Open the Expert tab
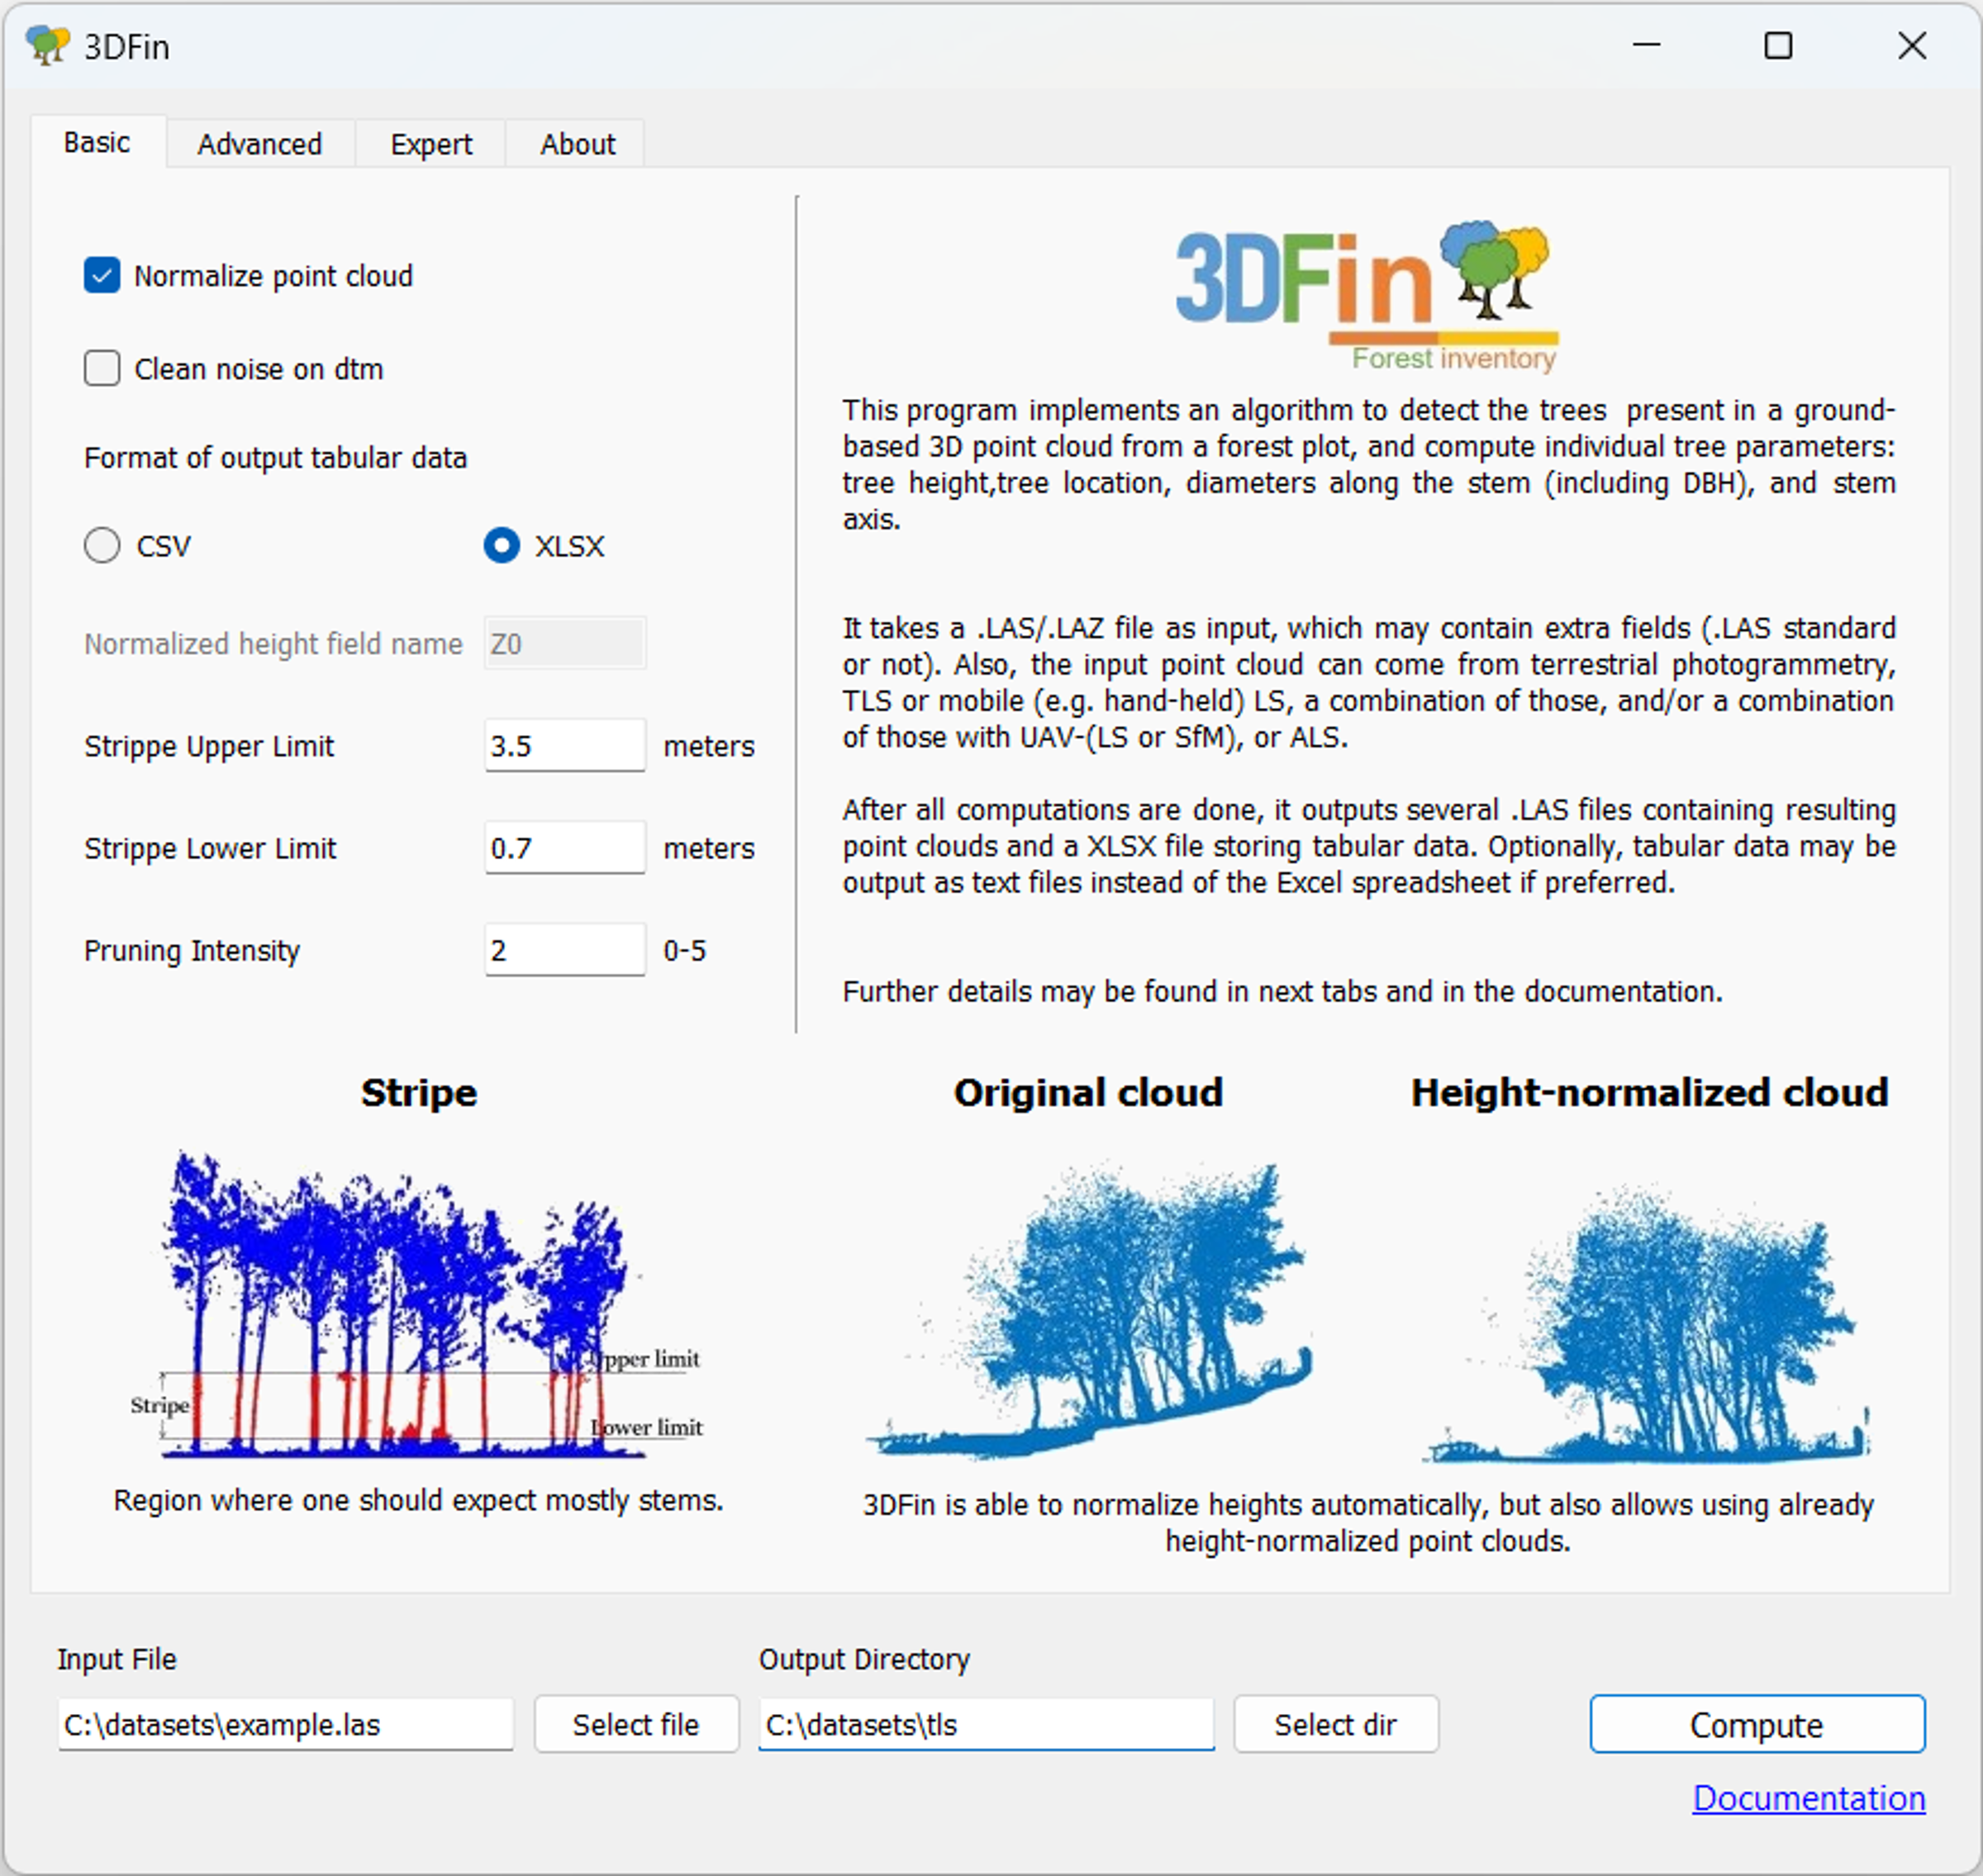Viewport: 1983px width, 1876px height. [x=430, y=144]
